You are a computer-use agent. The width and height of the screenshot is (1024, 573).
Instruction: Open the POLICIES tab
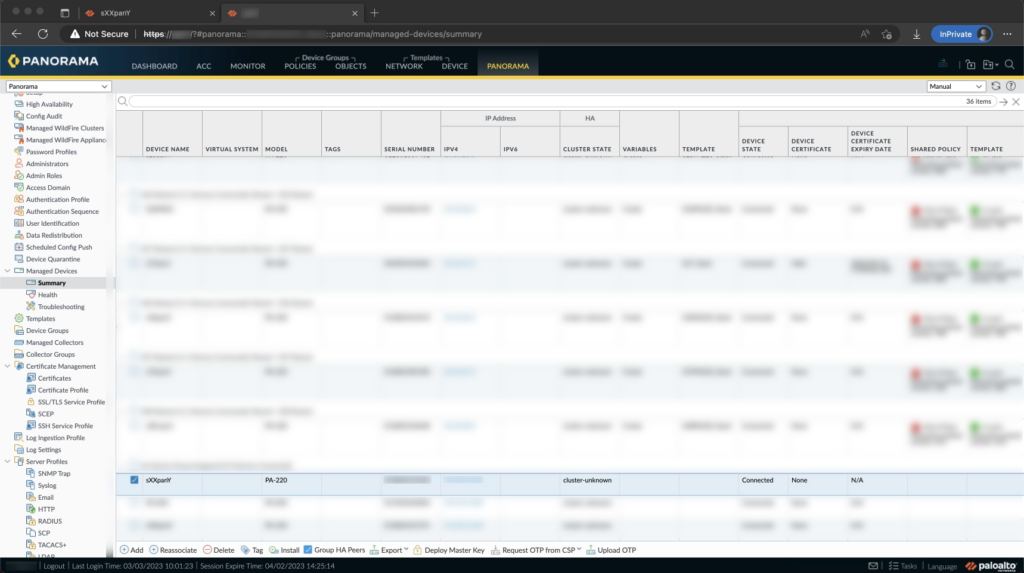pos(300,66)
